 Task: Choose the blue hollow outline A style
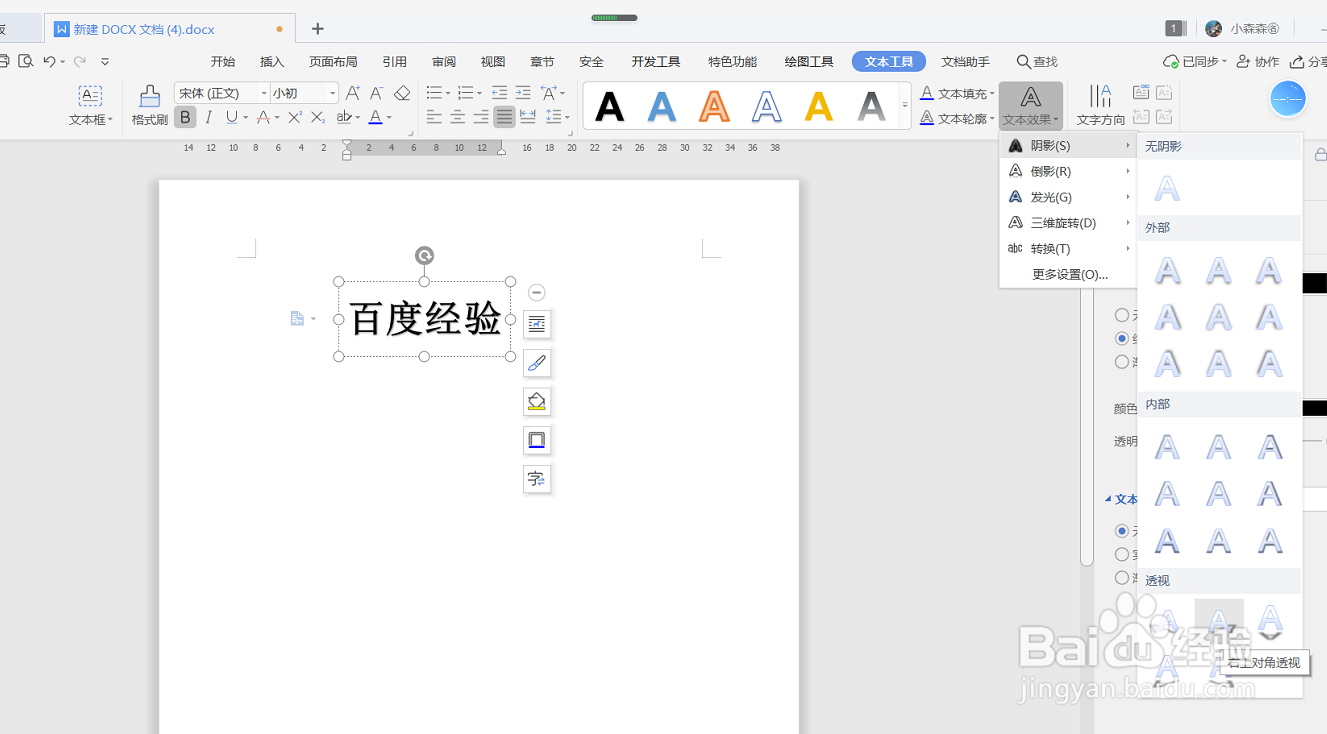pyautogui.click(x=767, y=106)
